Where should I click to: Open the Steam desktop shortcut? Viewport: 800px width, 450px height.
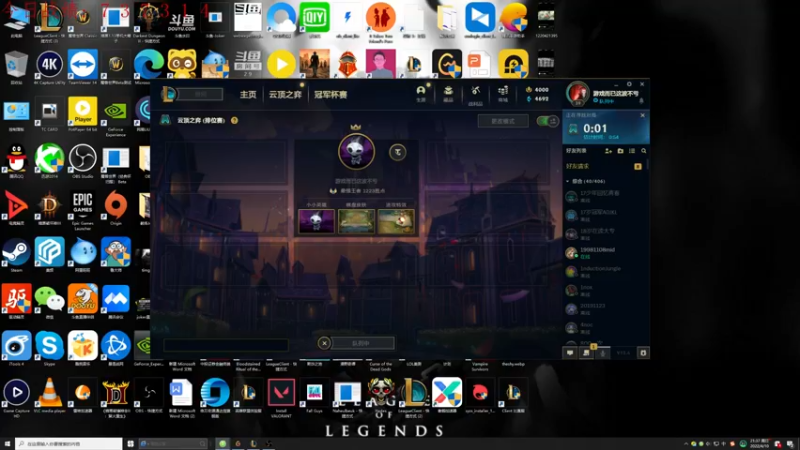click(x=16, y=255)
